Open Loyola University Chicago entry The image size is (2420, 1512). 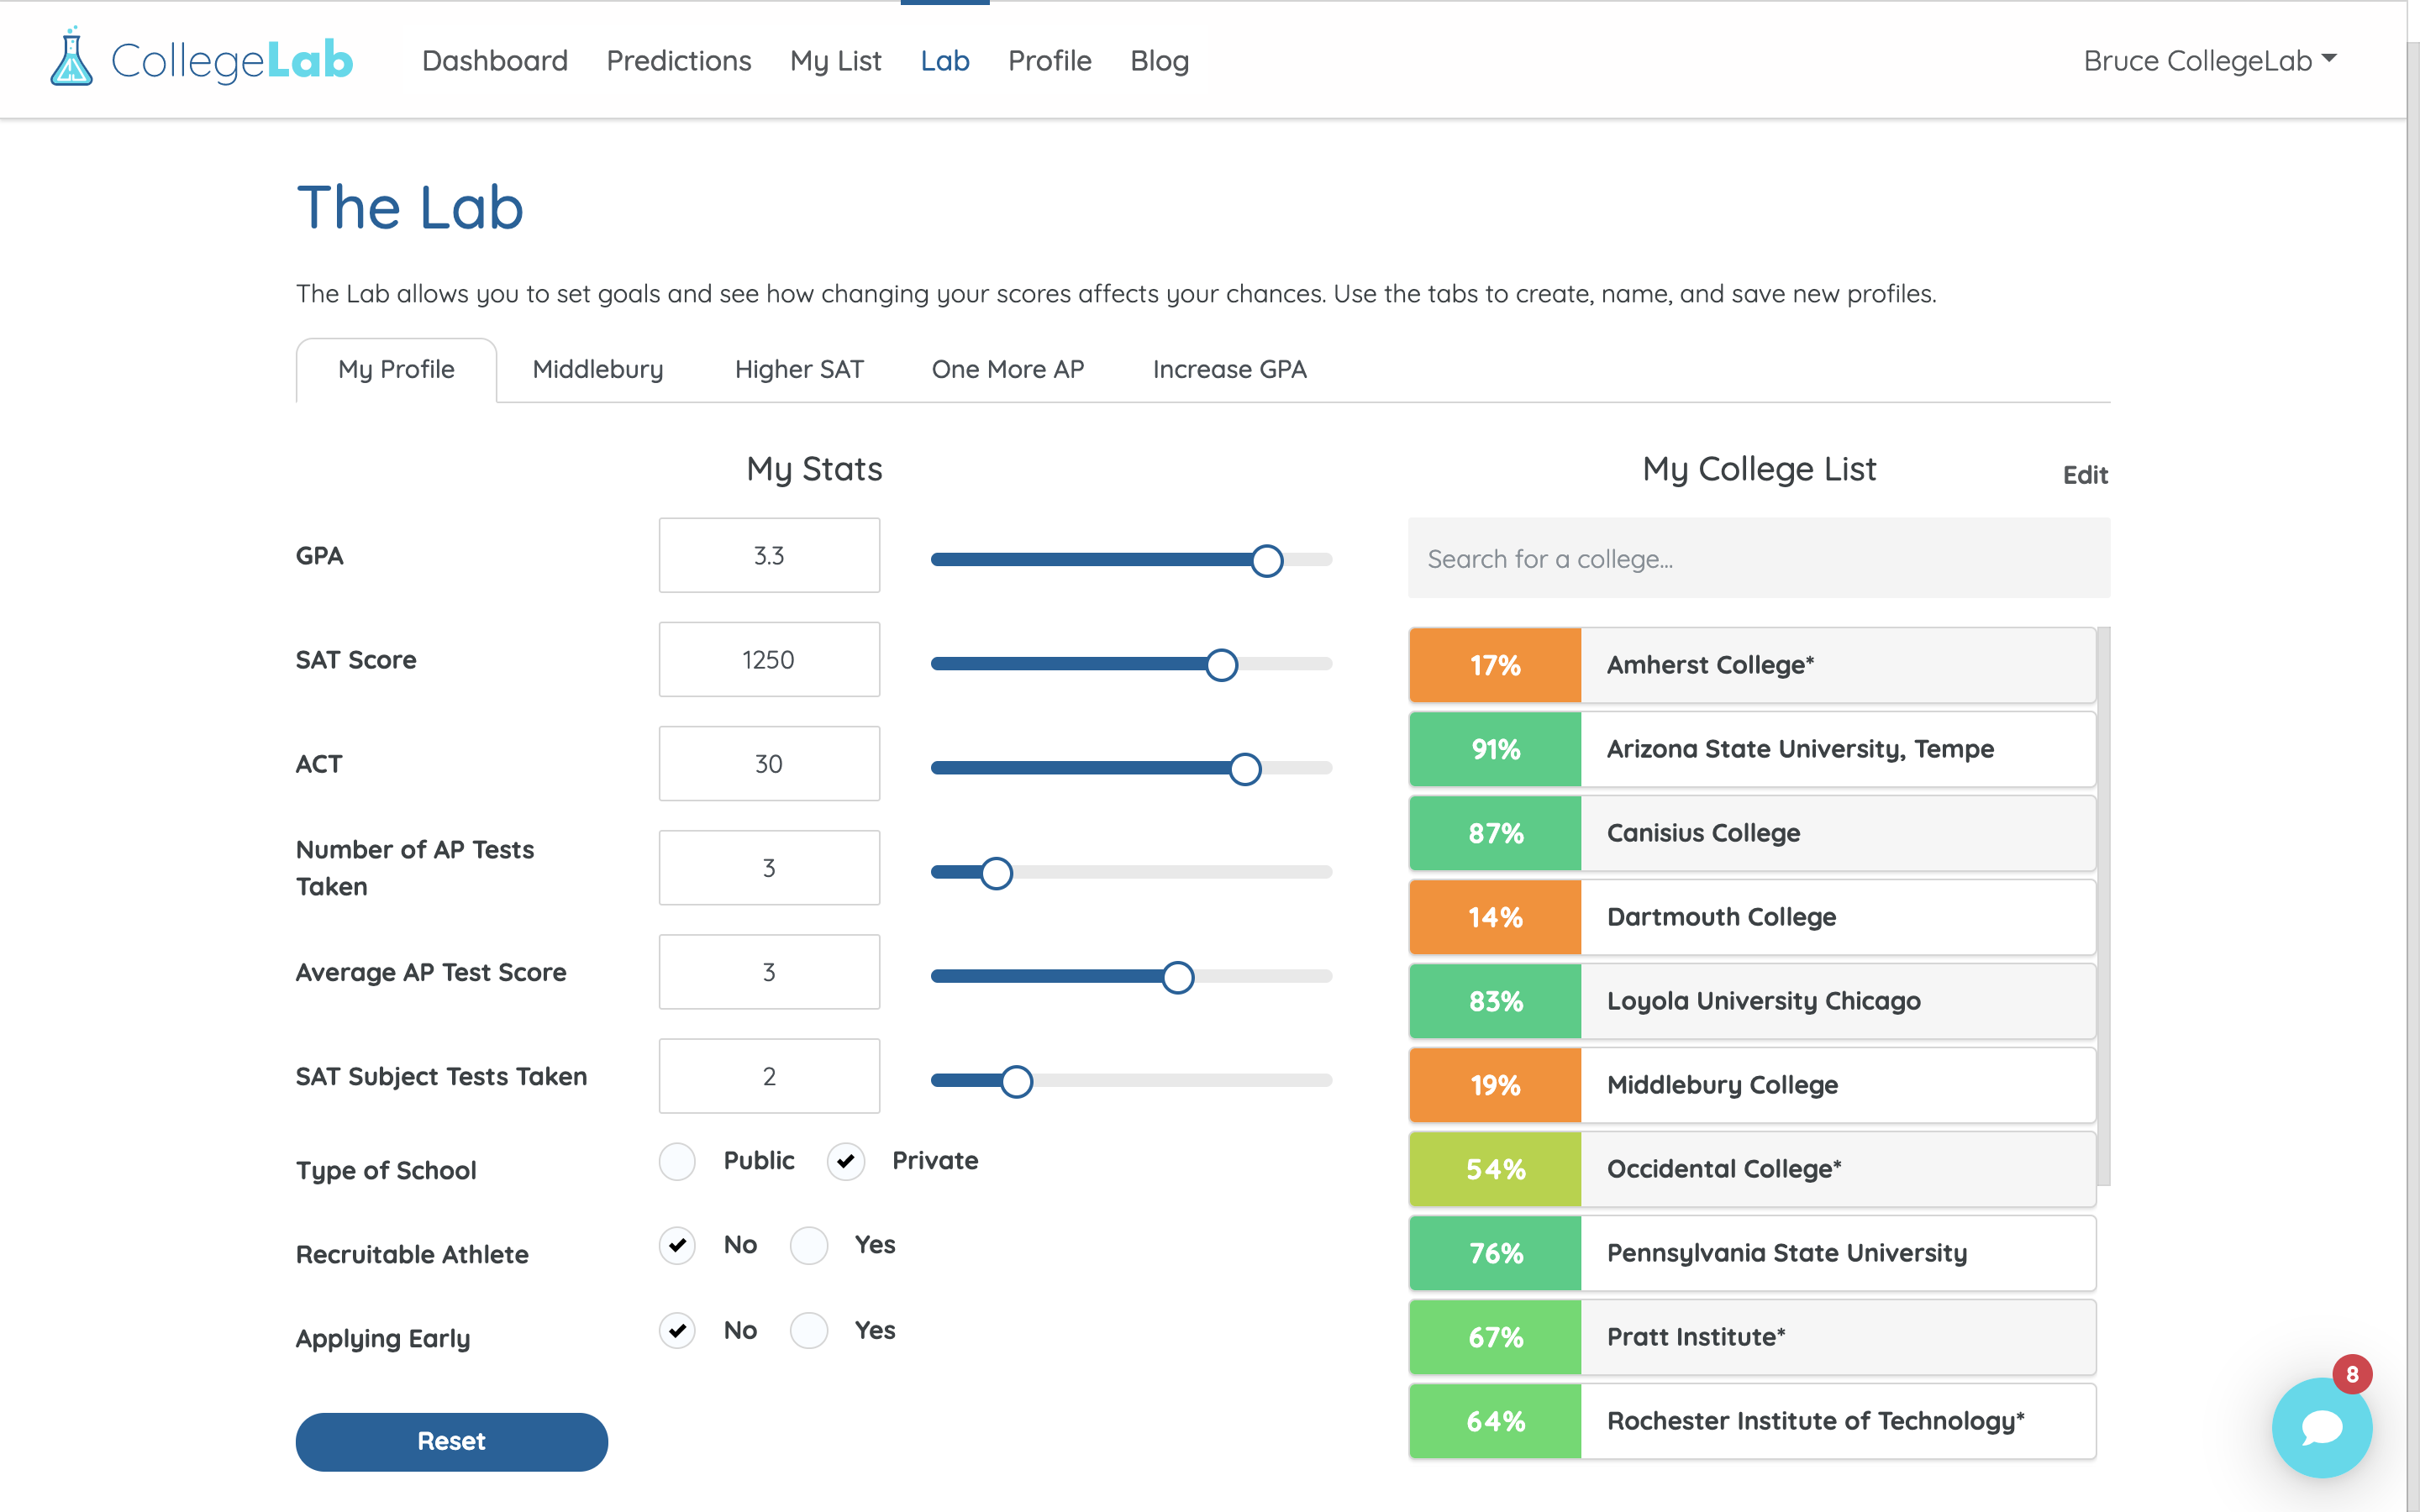pos(1752,1001)
